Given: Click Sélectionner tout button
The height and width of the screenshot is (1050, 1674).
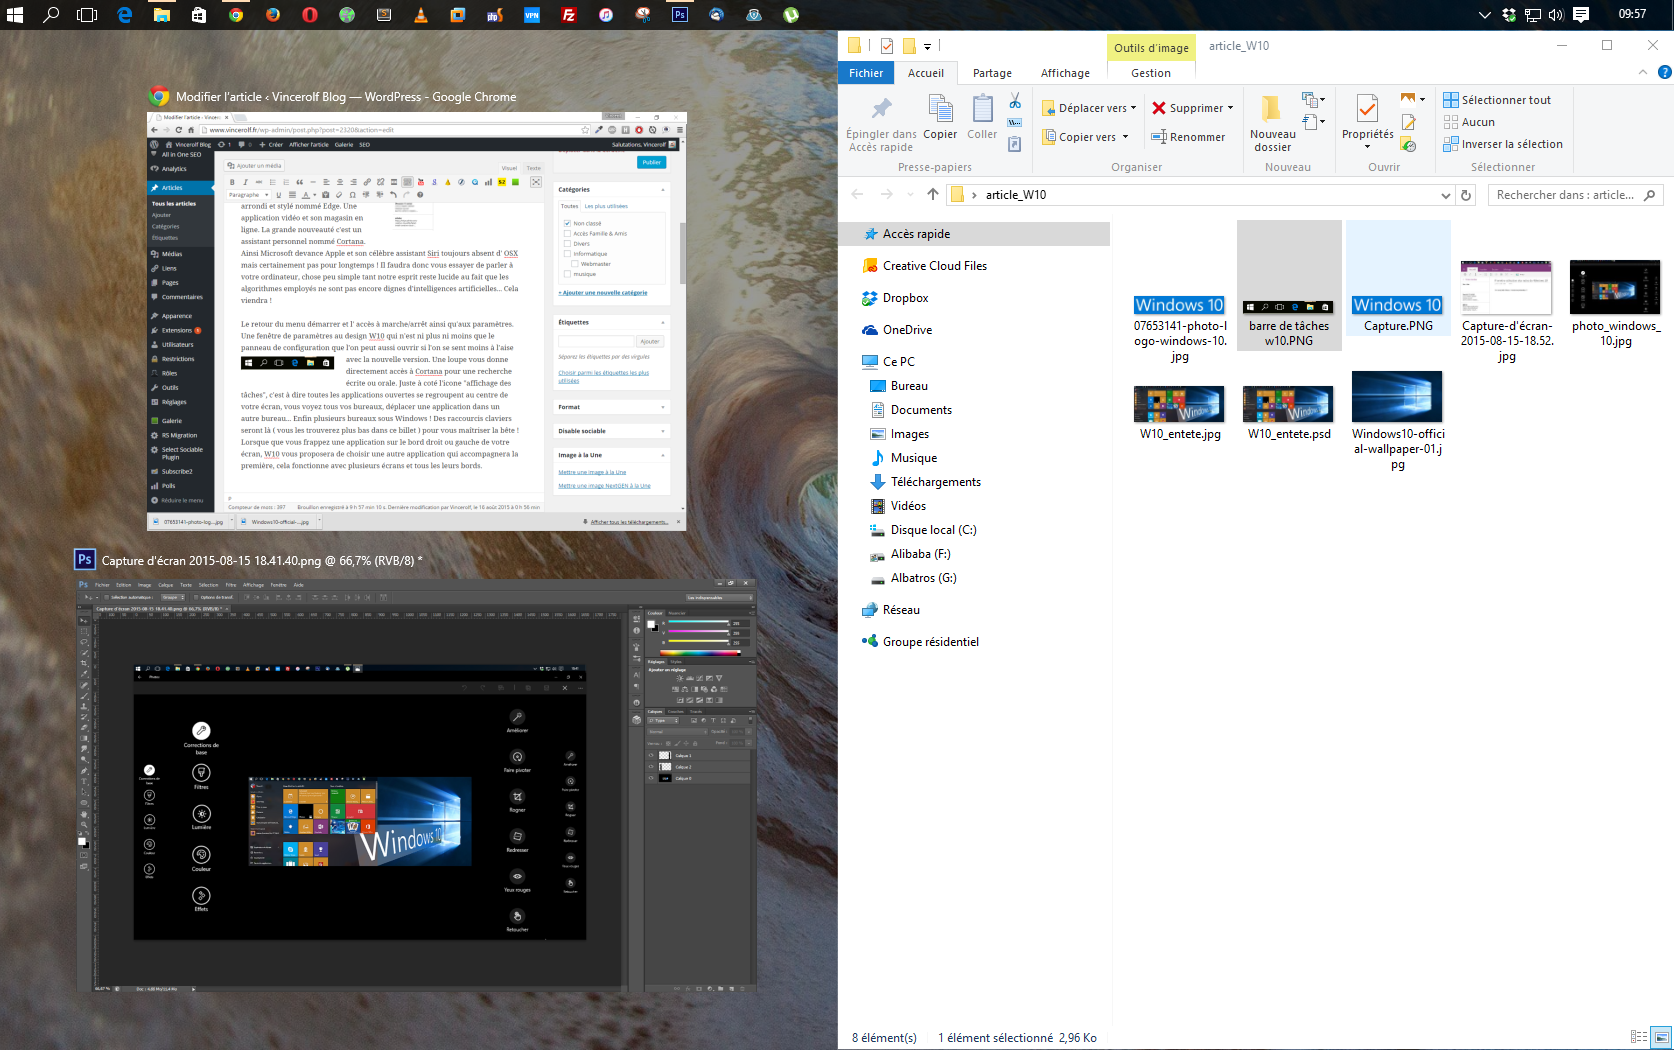Looking at the screenshot, I should [x=1497, y=100].
